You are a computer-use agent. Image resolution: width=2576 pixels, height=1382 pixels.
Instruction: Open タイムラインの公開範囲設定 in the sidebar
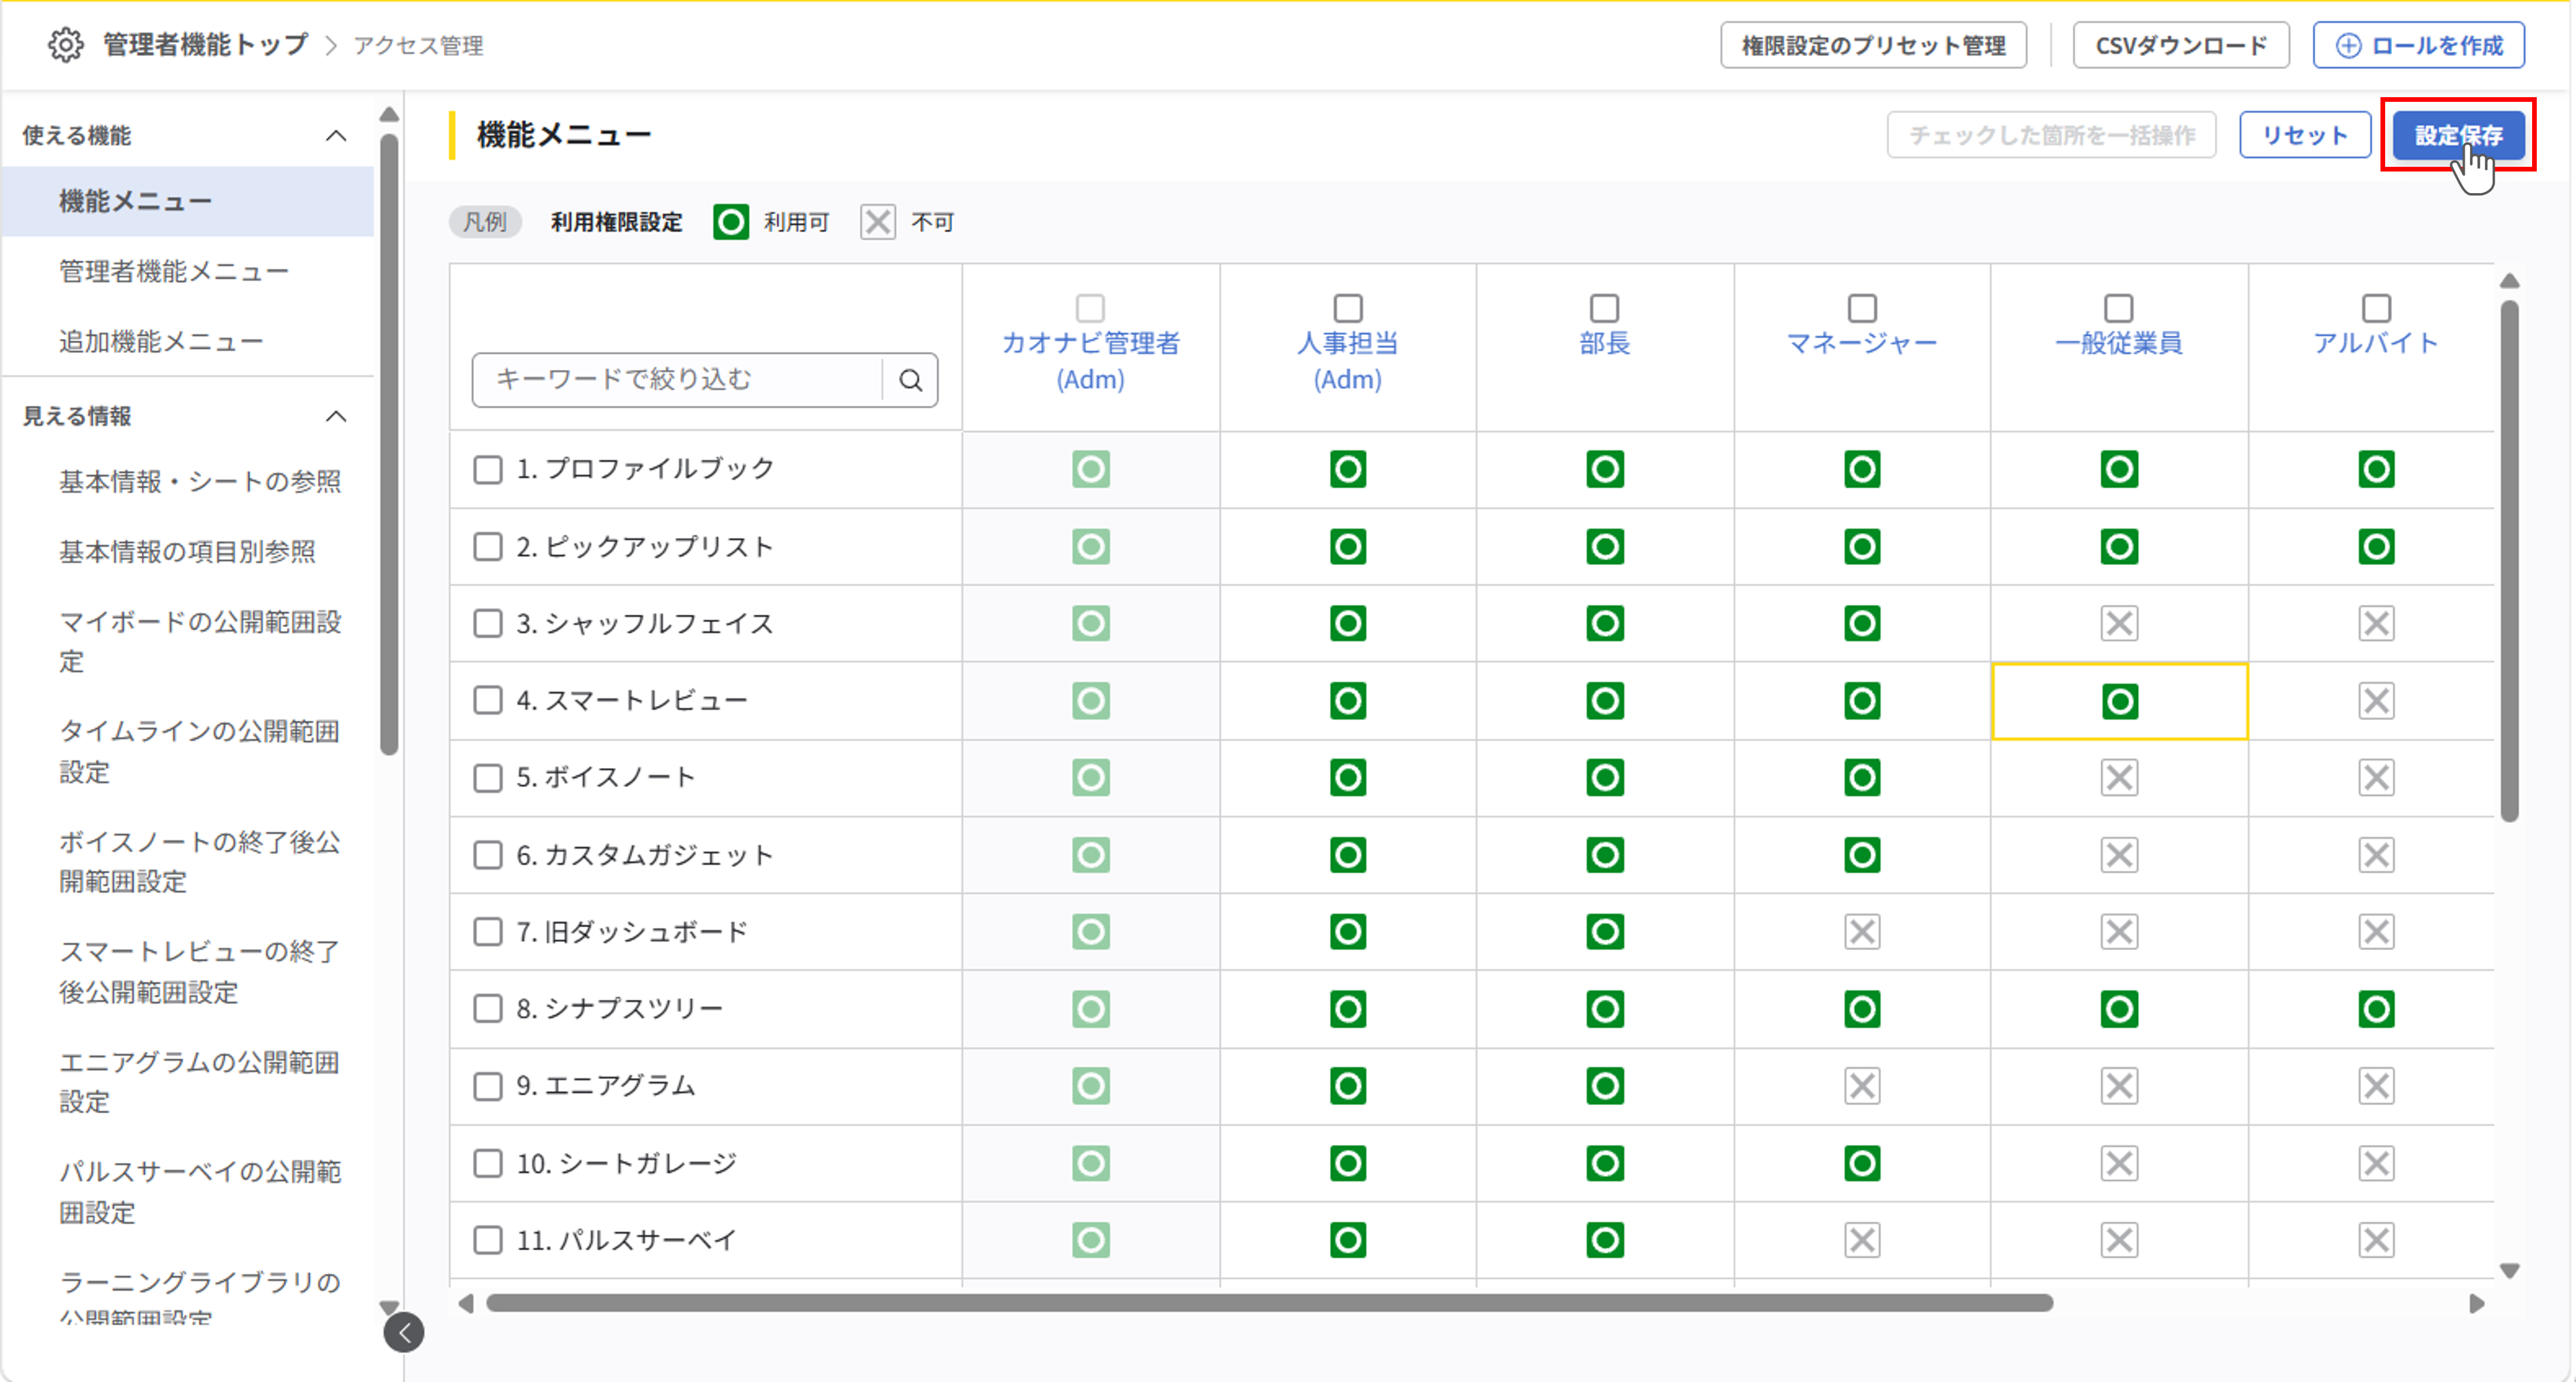[x=200, y=751]
